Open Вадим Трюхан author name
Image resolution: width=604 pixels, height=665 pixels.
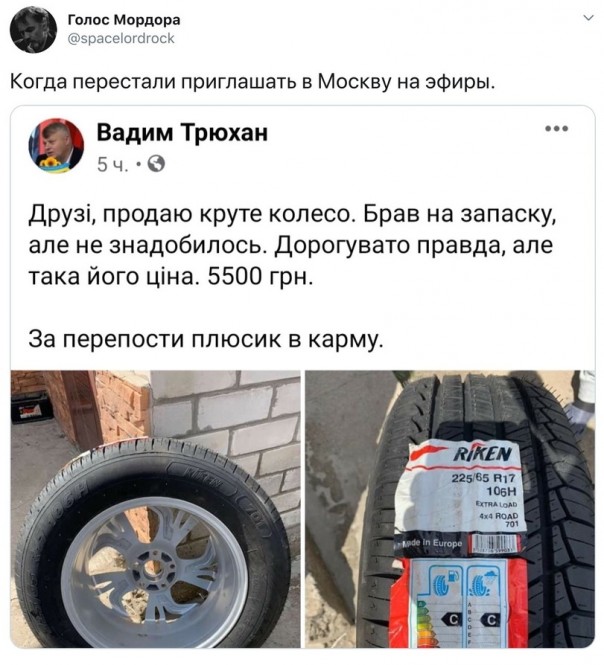pos(182,132)
